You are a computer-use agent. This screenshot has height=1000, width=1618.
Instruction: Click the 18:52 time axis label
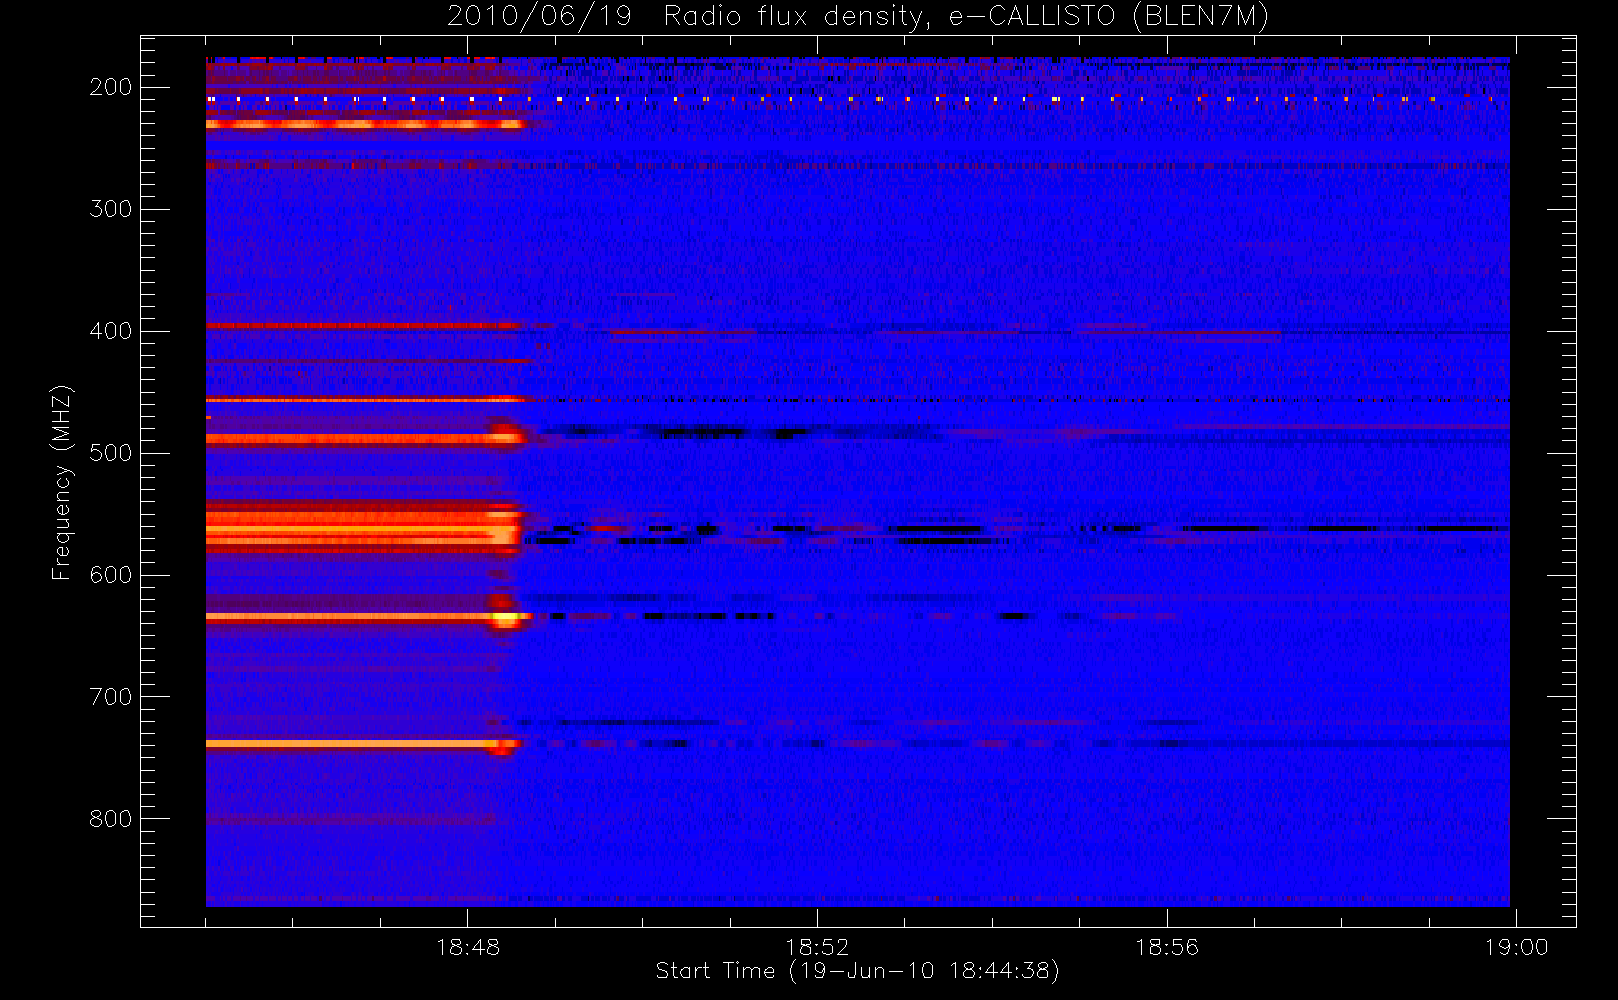pyautogui.click(x=817, y=947)
